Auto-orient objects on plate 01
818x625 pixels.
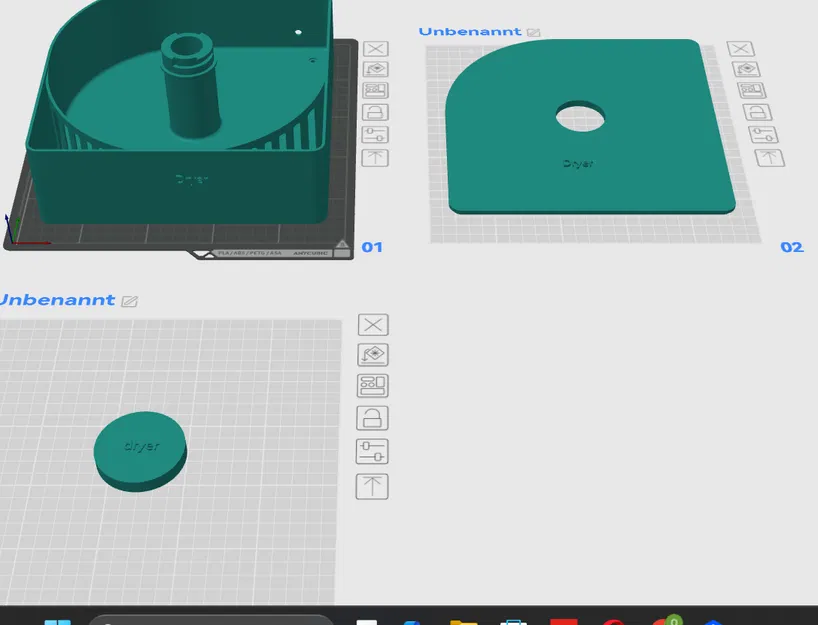376,69
